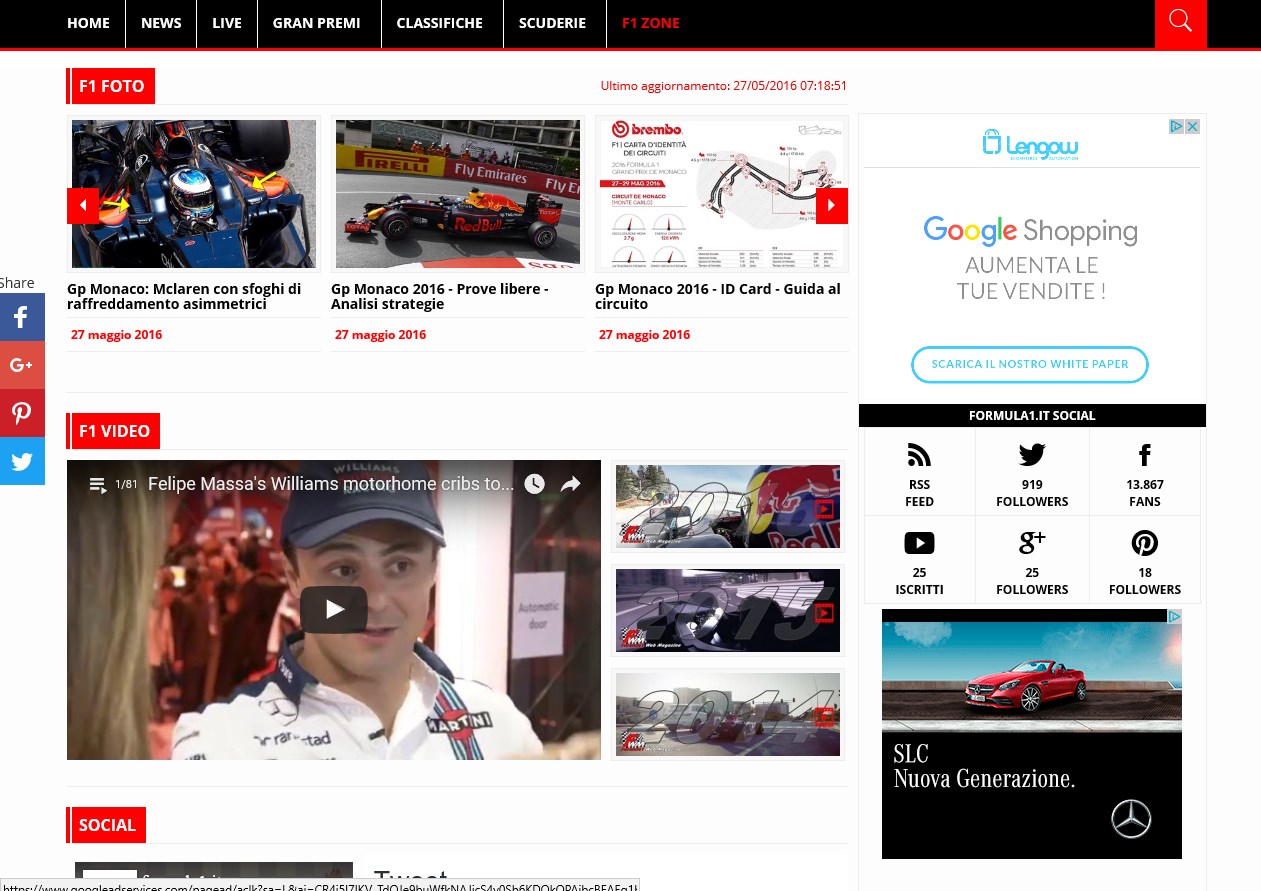The height and width of the screenshot is (891, 1261).
Task: Click the Facebook 13.867 Fans icon
Action: tap(1145, 456)
